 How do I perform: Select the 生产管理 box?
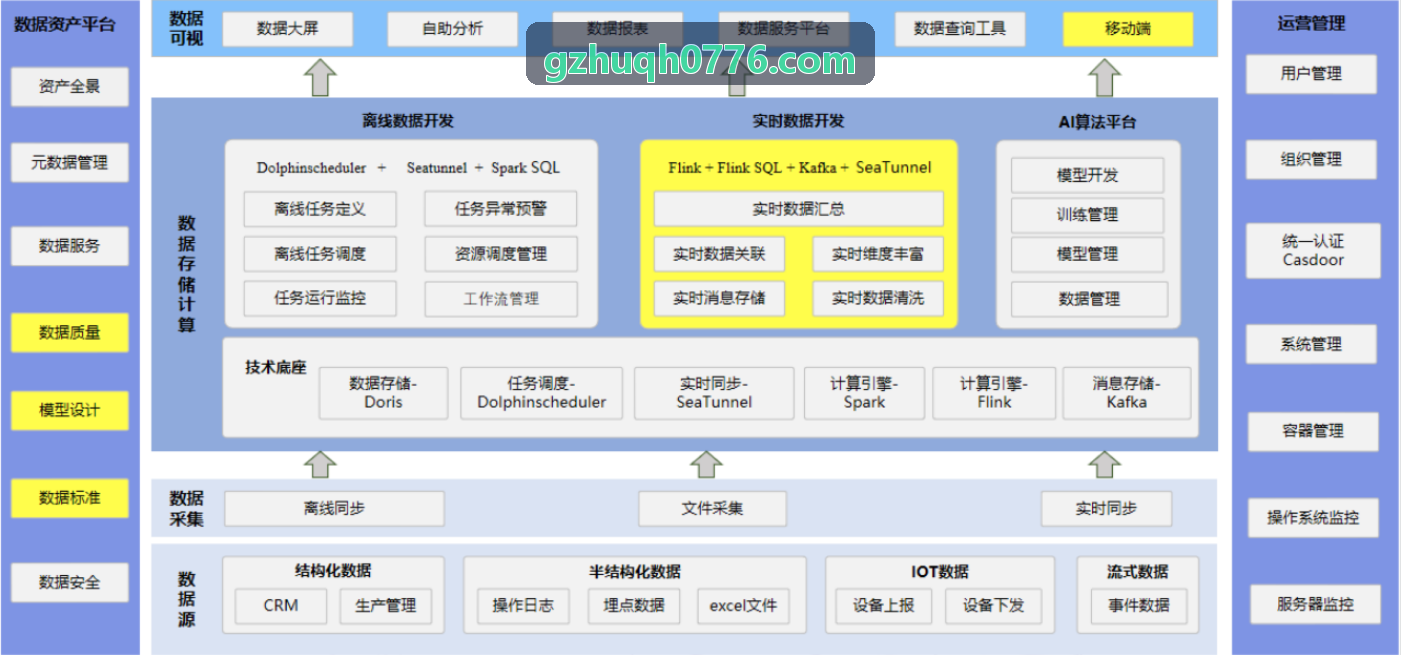[386, 606]
